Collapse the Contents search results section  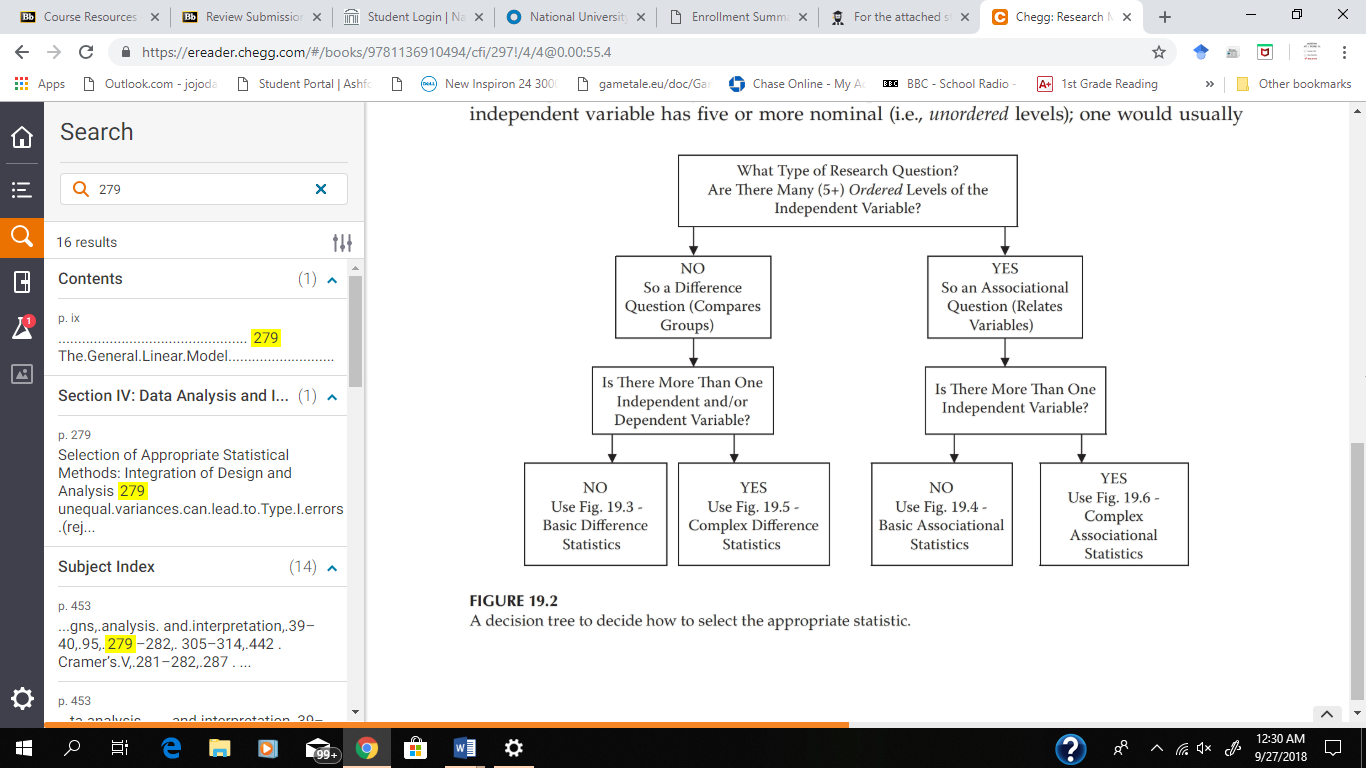pyautogui.click(x=331, y=278)
